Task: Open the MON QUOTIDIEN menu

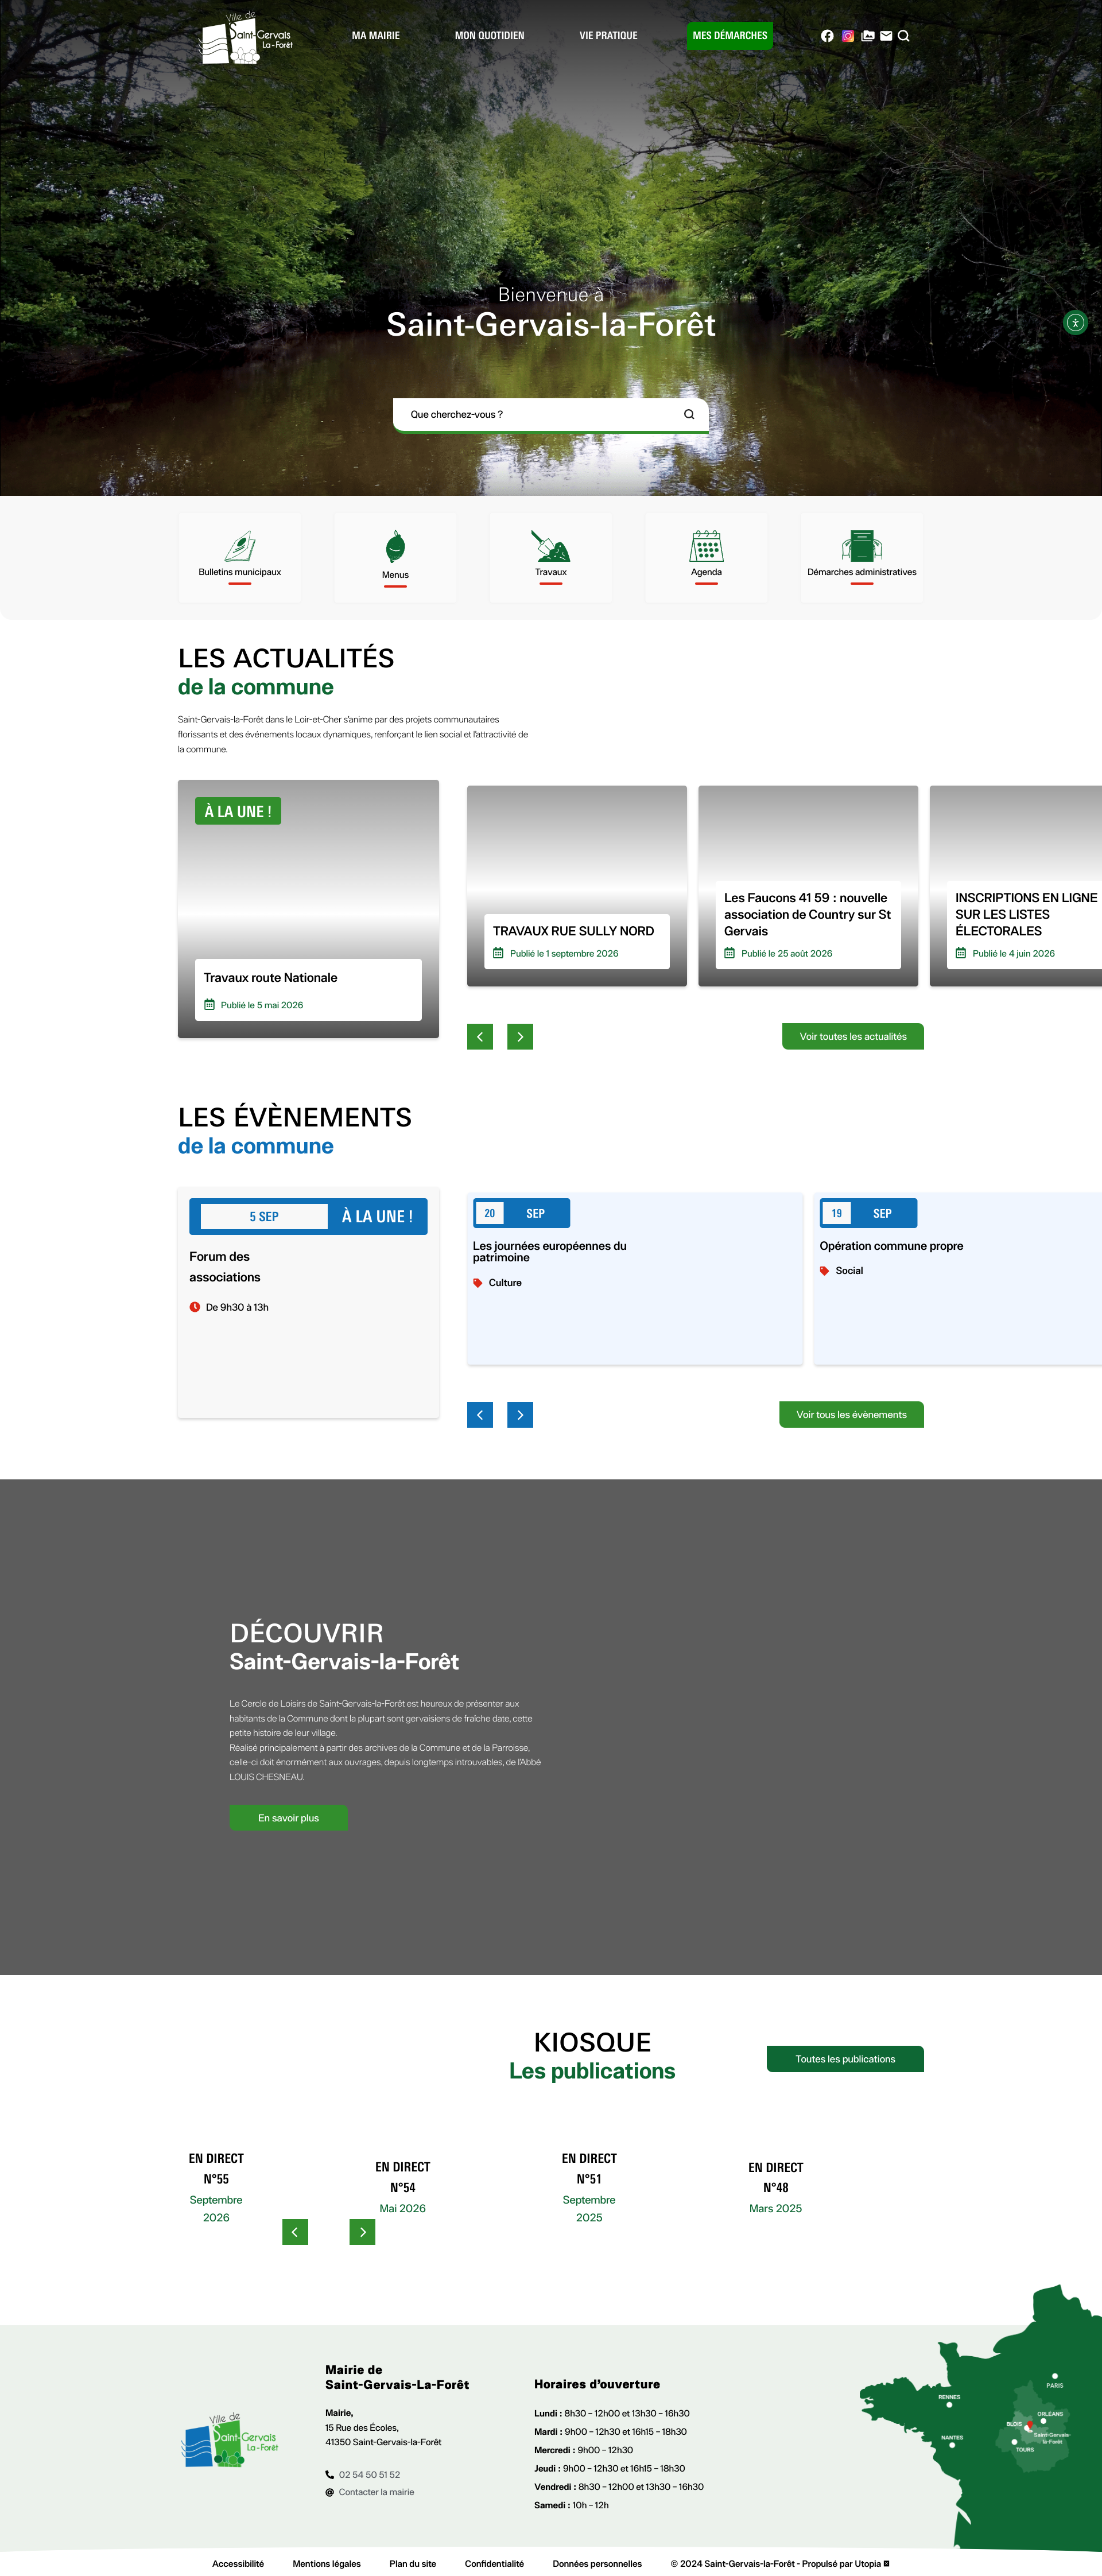Action: (x=490, y=36)
